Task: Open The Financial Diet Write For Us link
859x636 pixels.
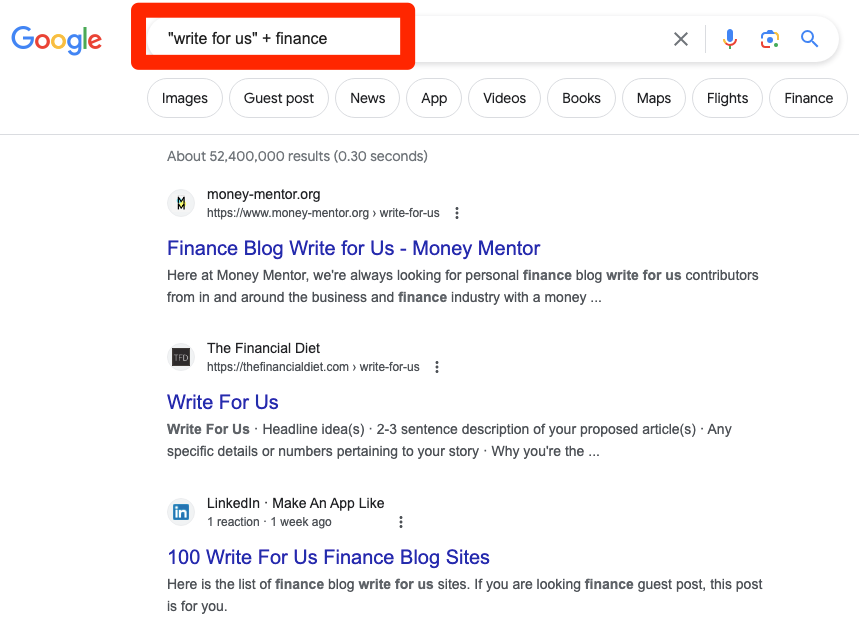Action: click(x=223, y=402)
